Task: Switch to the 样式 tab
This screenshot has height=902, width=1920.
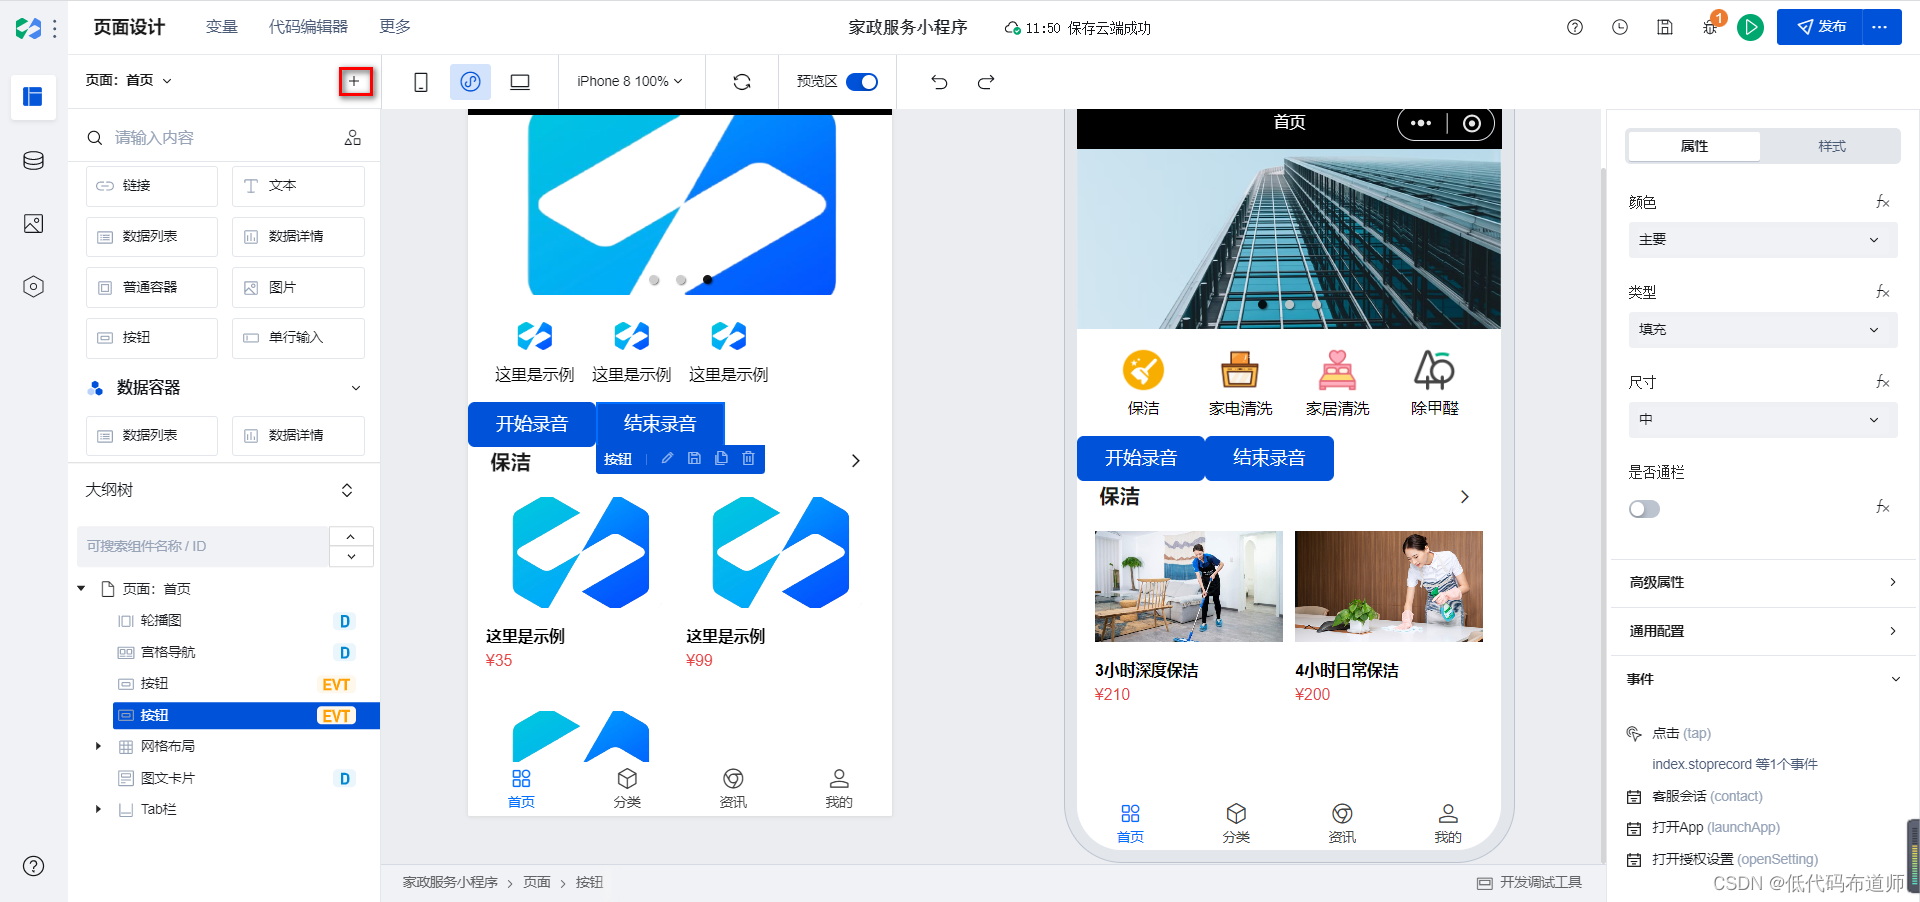Action: [x=1831, y=146]
